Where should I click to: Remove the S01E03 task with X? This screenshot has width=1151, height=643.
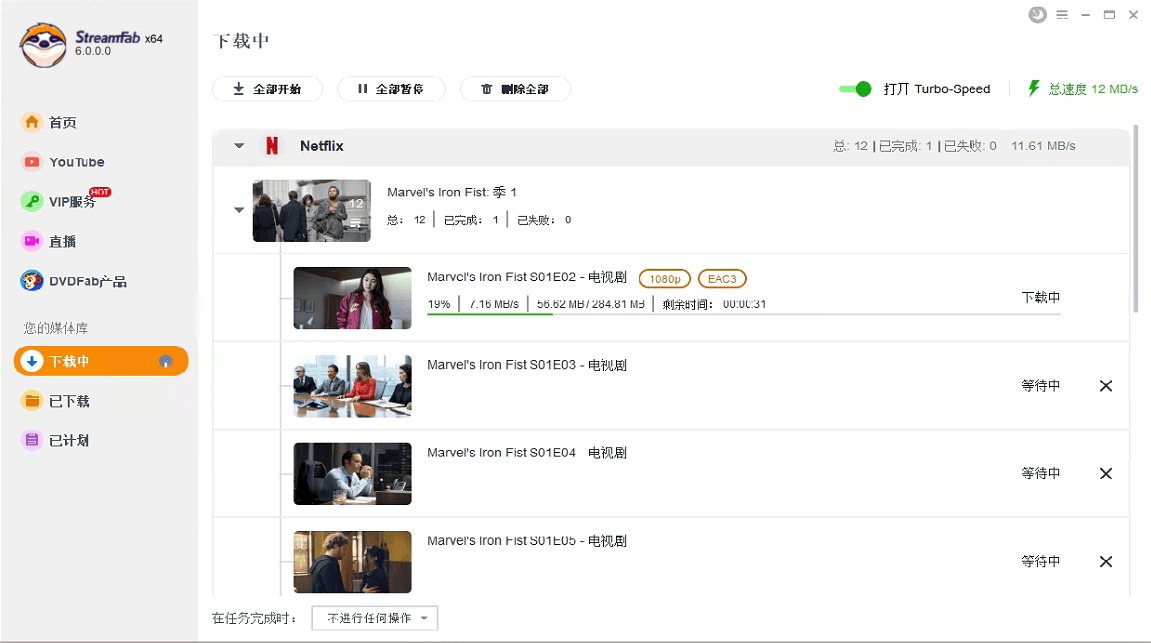pos(1106,386)
